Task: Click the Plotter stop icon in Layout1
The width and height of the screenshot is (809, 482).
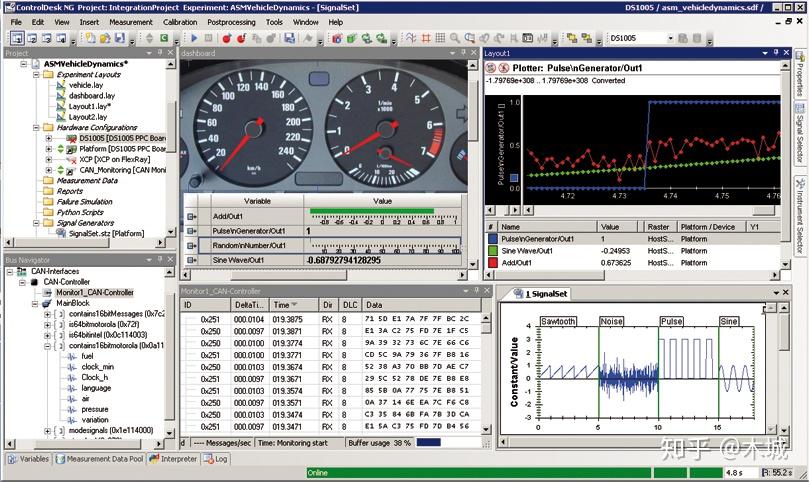Action: coord(504,67)
